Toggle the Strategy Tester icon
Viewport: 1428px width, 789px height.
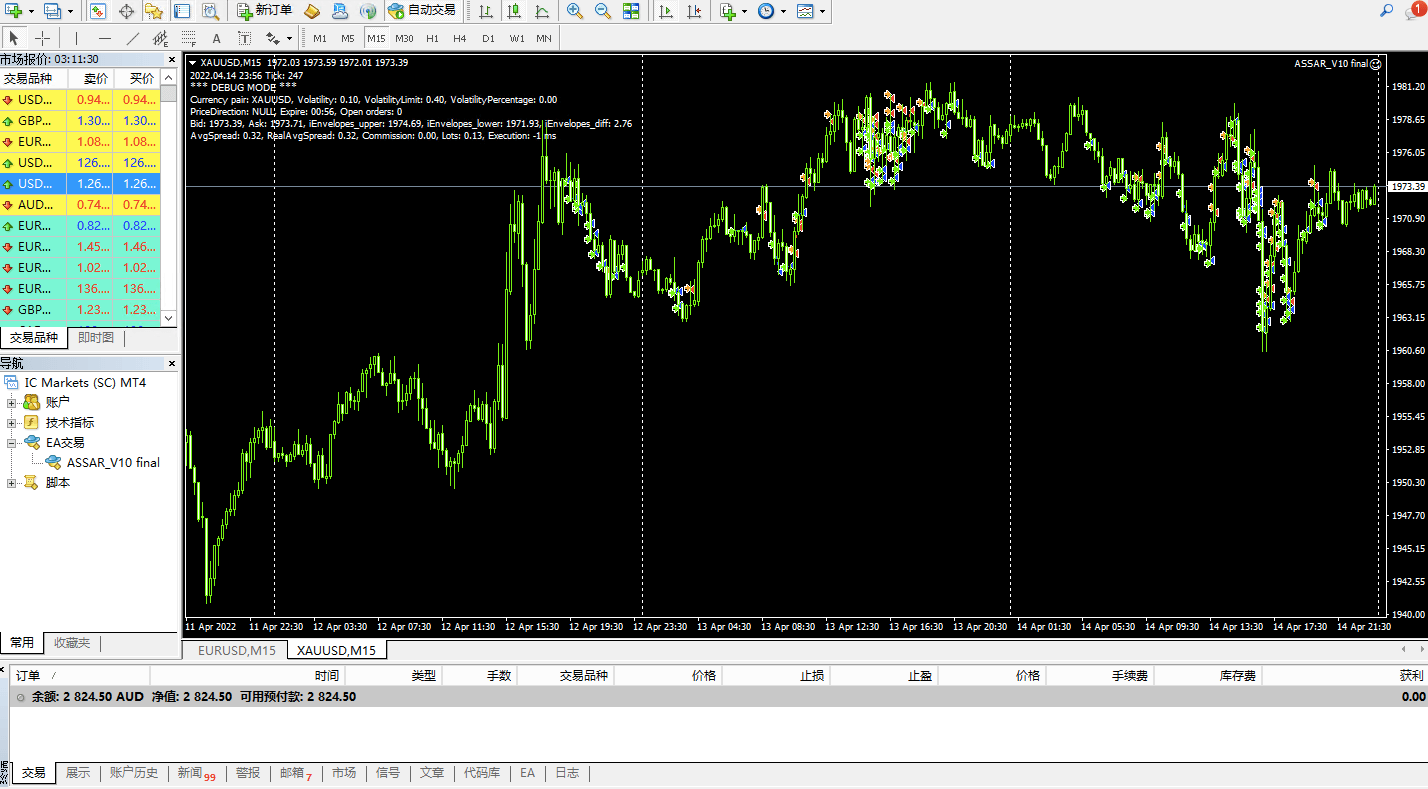(x=210, y=11)
